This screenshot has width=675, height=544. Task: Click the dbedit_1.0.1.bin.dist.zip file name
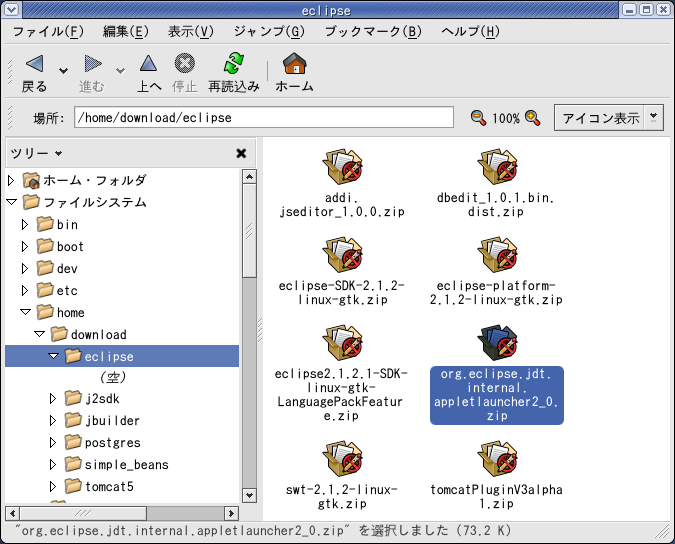click(x=495, y=204)
